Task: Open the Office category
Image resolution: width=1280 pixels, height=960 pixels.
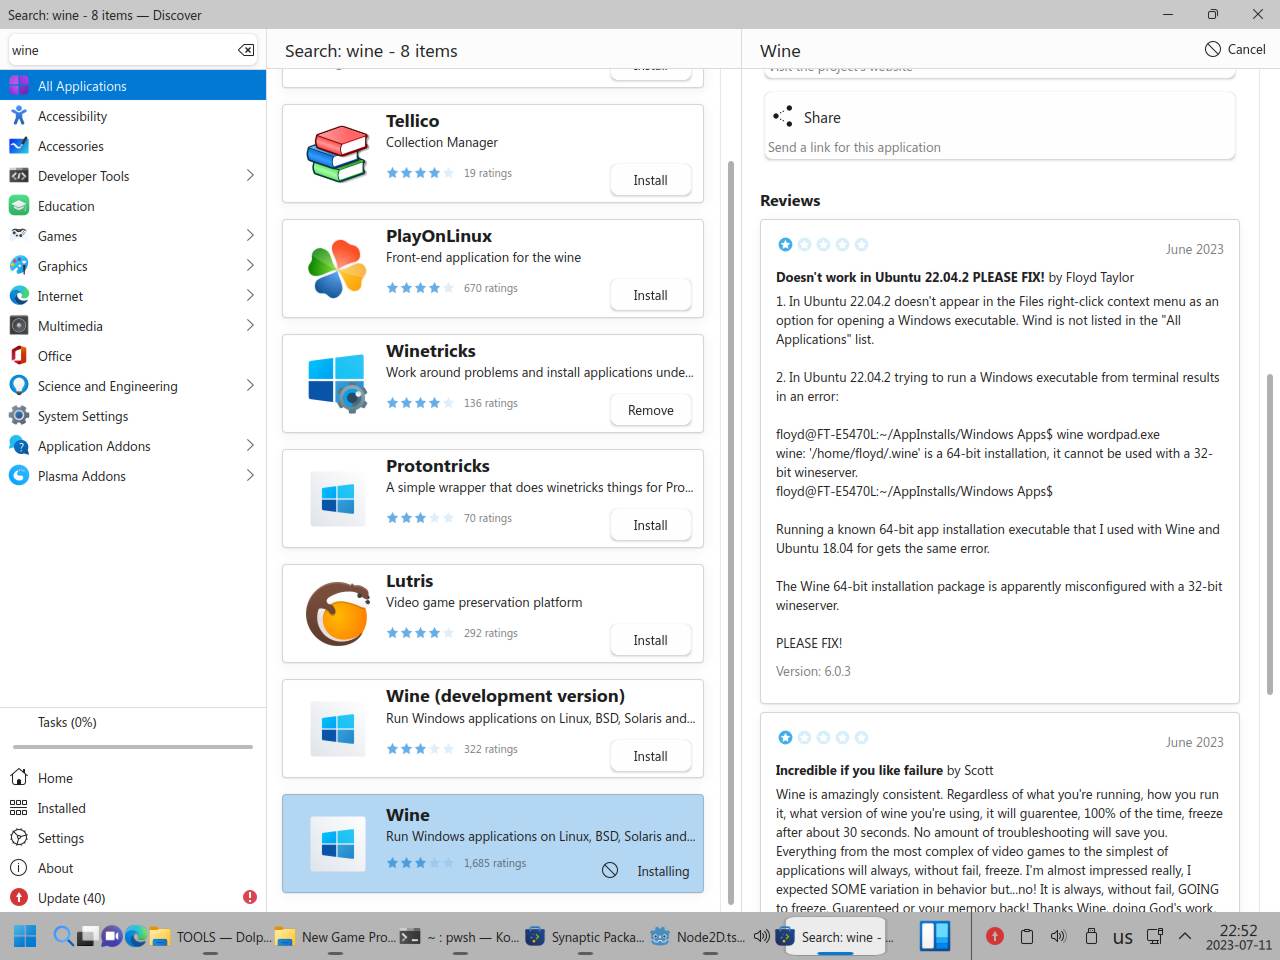Action: 133,356
